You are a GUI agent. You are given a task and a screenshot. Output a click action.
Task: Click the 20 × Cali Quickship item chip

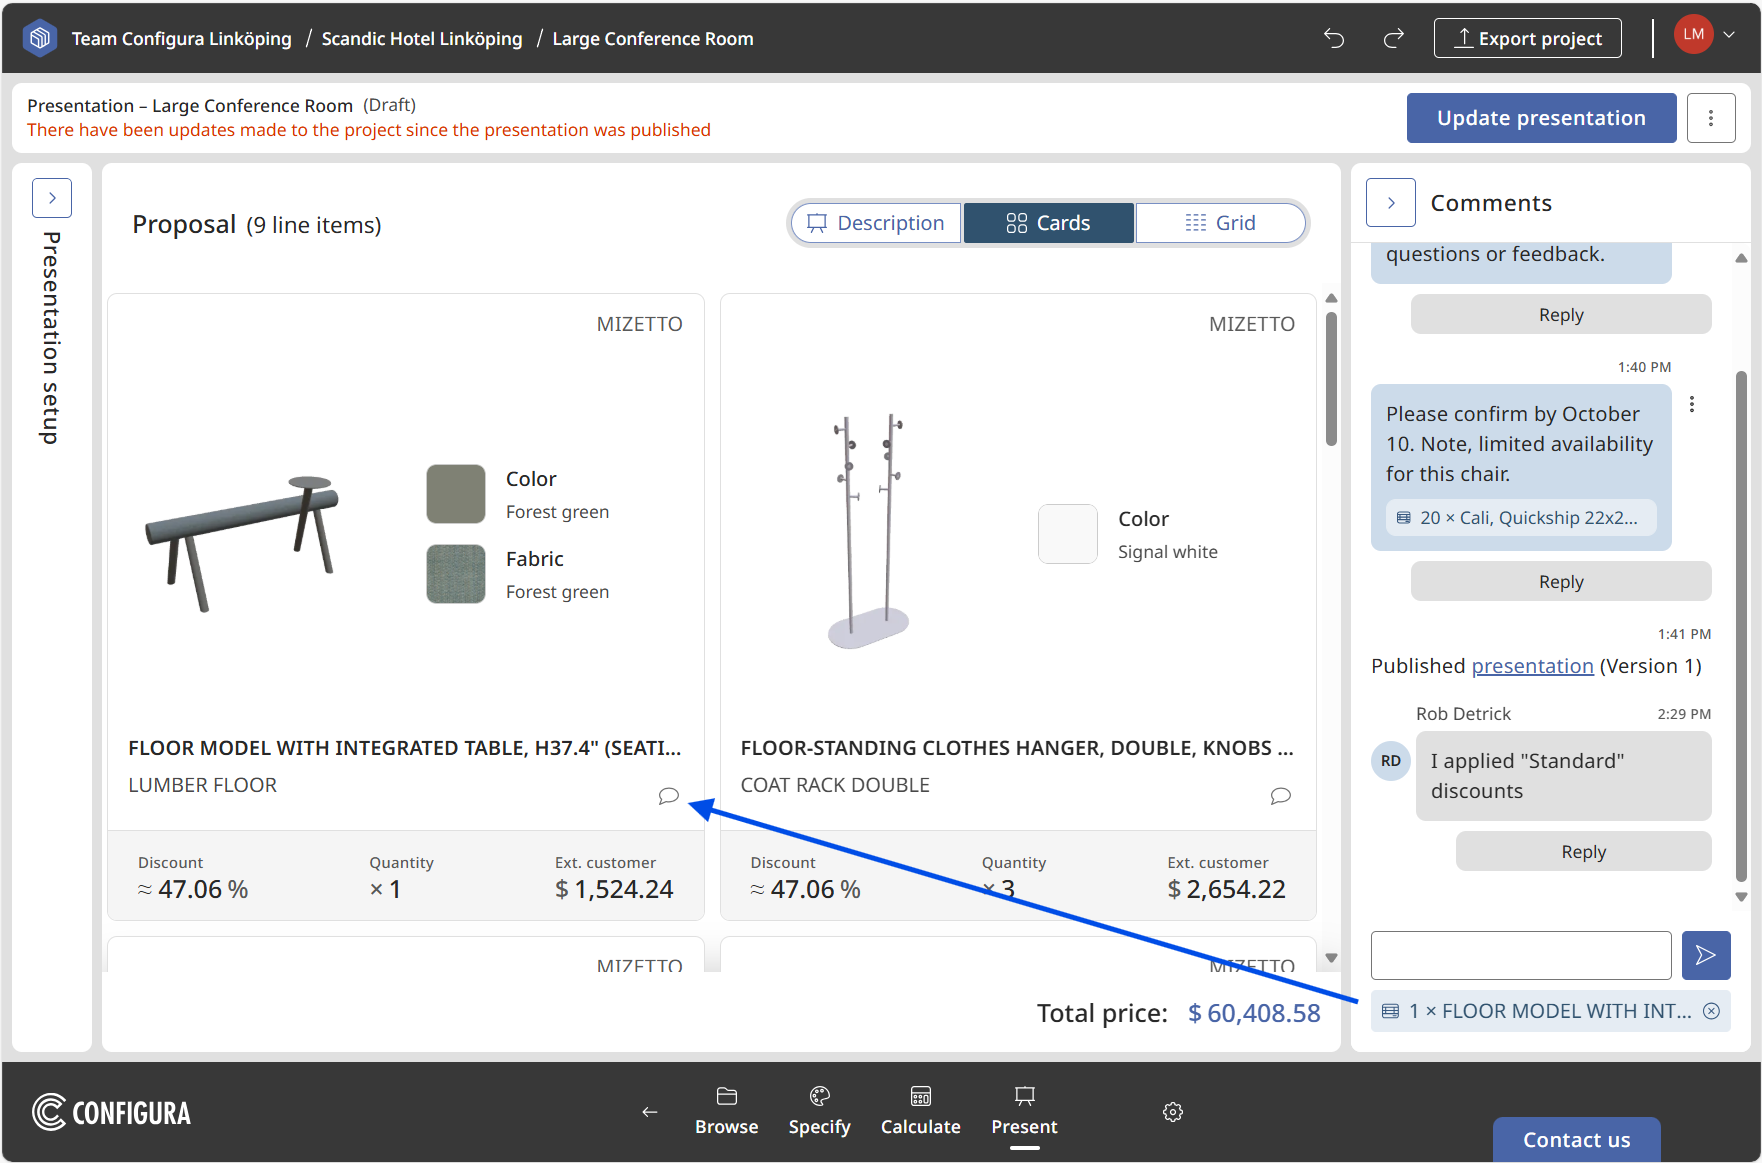pyautogui.click(x=1521, y=517)
